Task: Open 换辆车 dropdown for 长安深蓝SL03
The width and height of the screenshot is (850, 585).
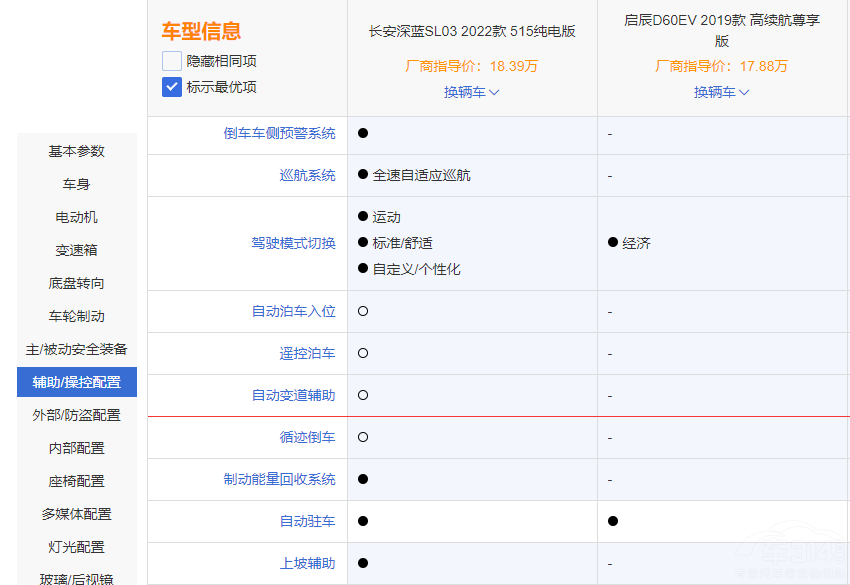Action: click(x=472, y=92)
